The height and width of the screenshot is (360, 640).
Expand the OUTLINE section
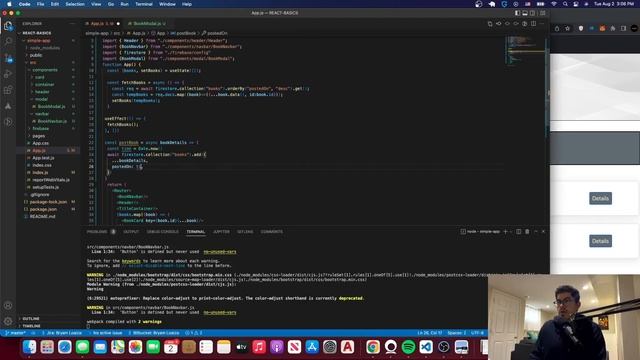click(x=31, y=318)
